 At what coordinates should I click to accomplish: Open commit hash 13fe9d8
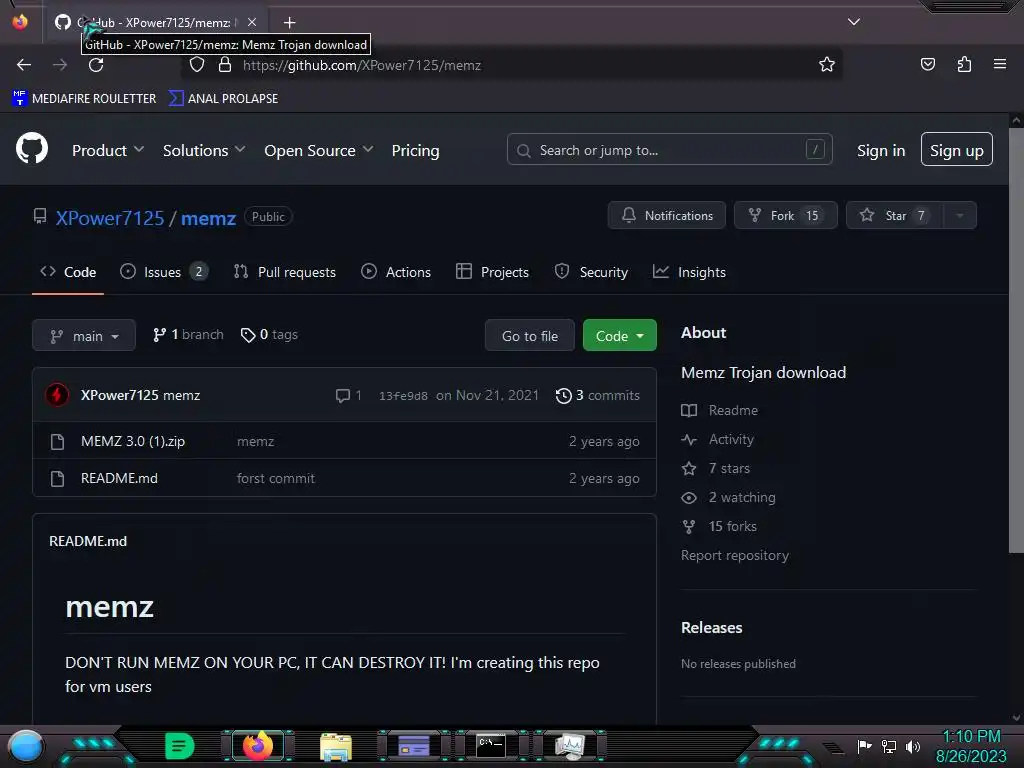click(x=403, y=396)
